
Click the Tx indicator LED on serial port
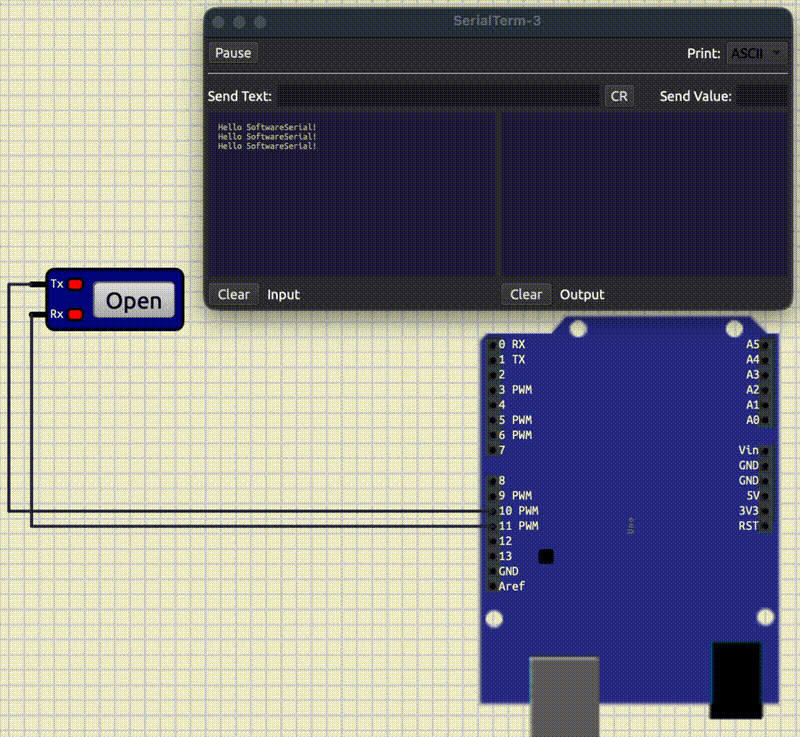[75, 284]
